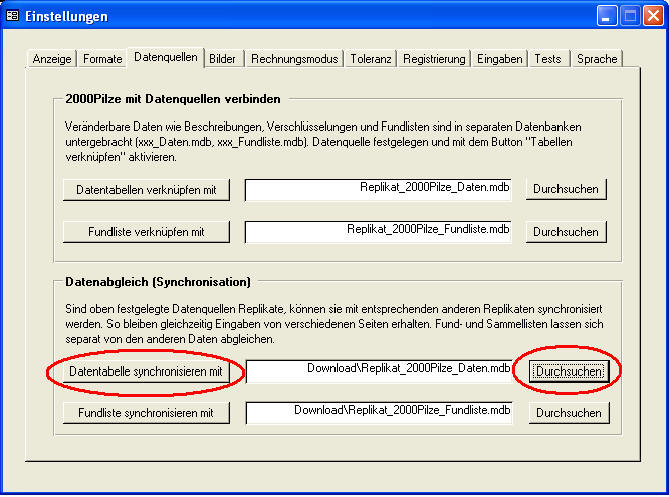This screenshot has height=497, width=669.
Task: Select the Bilder tab
Action: tap(223, 59)
